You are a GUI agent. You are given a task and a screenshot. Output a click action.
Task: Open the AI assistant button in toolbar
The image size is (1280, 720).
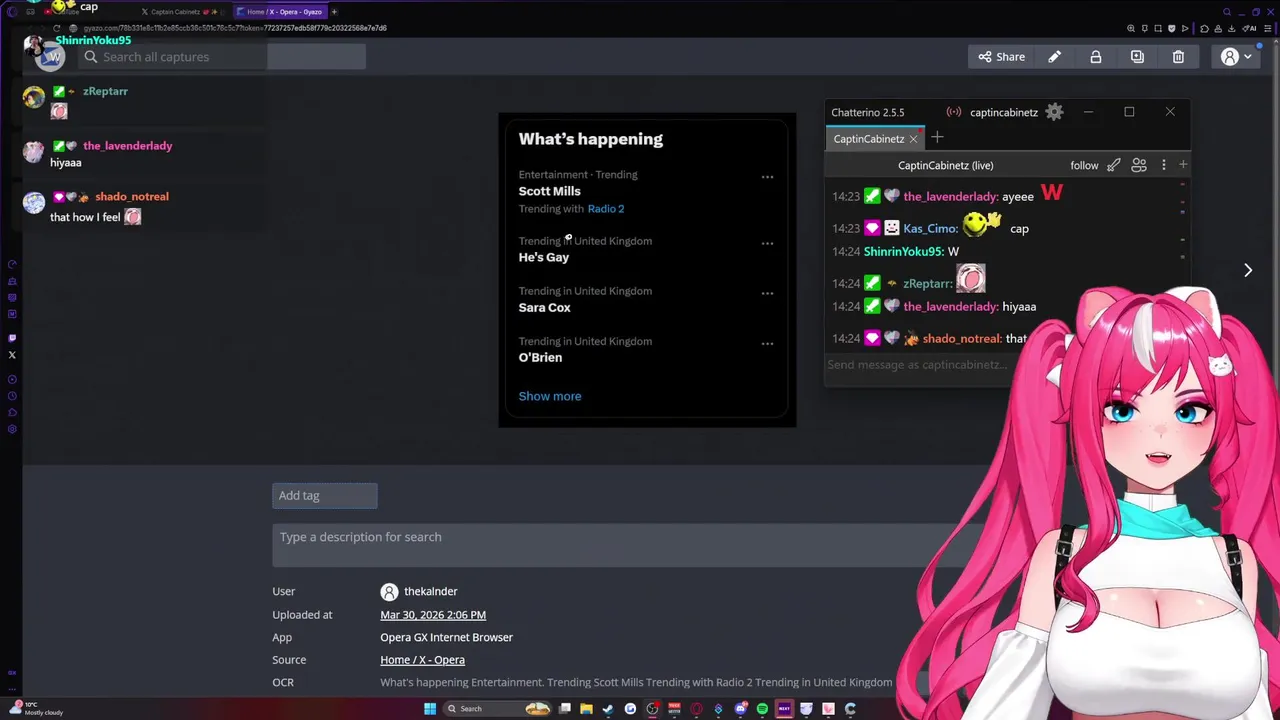(x=1249, y=28)
